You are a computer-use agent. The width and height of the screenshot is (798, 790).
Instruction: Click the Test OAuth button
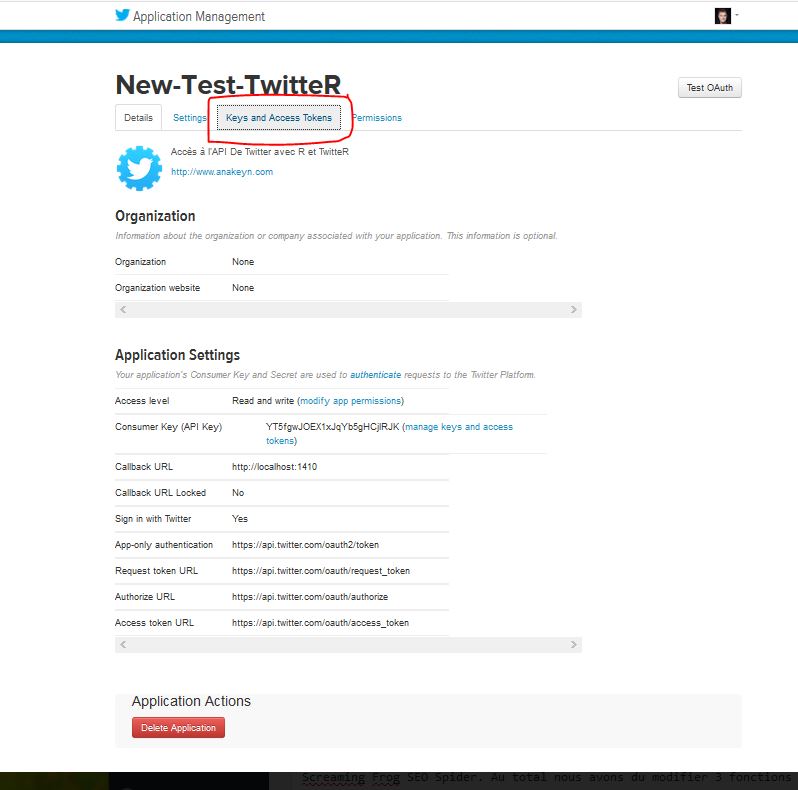pyautogui.click(x=709, y=88)
